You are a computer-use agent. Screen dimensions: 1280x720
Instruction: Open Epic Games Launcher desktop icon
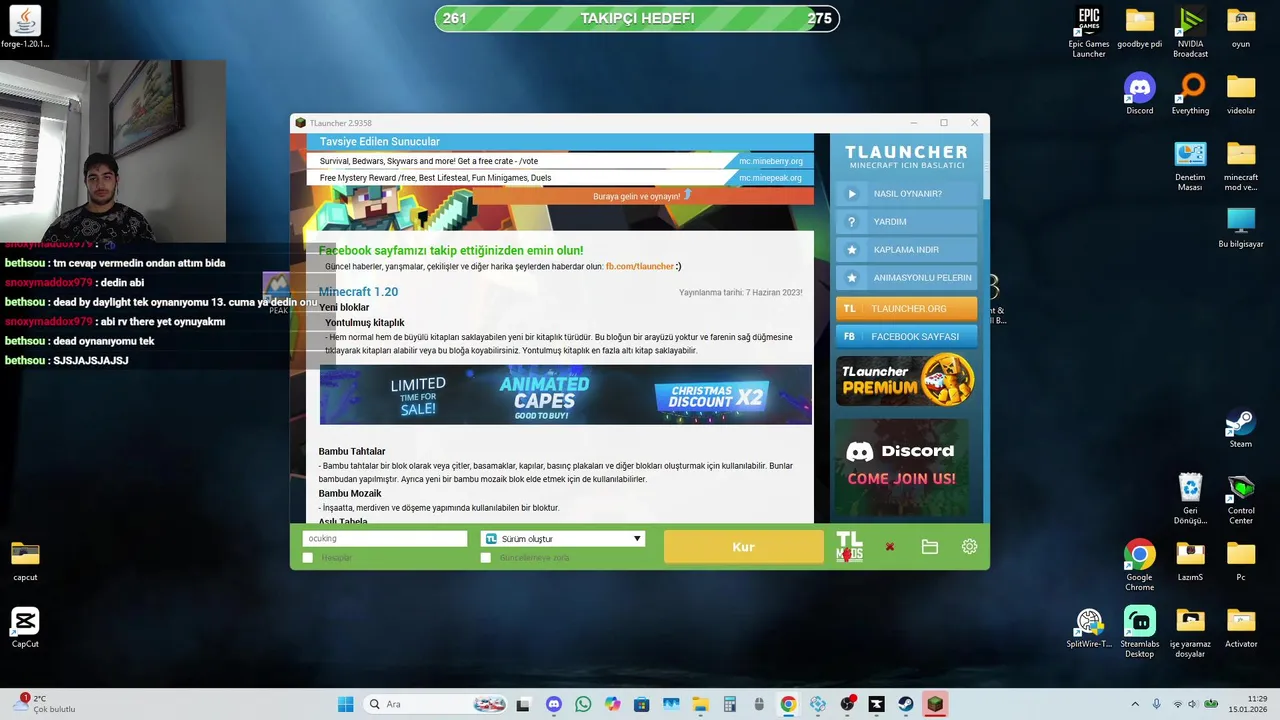click(x=1089, y=32)
